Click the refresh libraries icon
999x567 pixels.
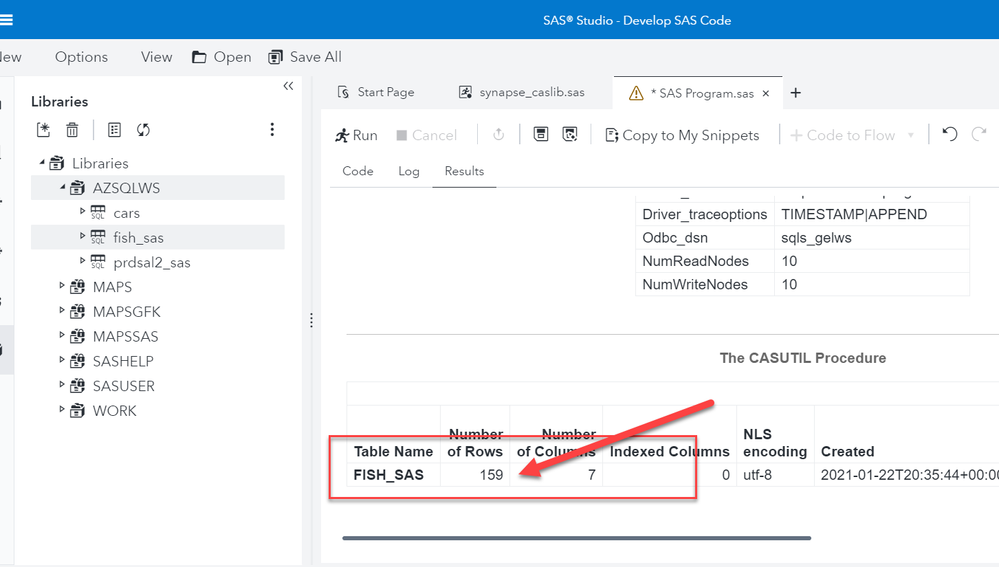tap(143, 130)
